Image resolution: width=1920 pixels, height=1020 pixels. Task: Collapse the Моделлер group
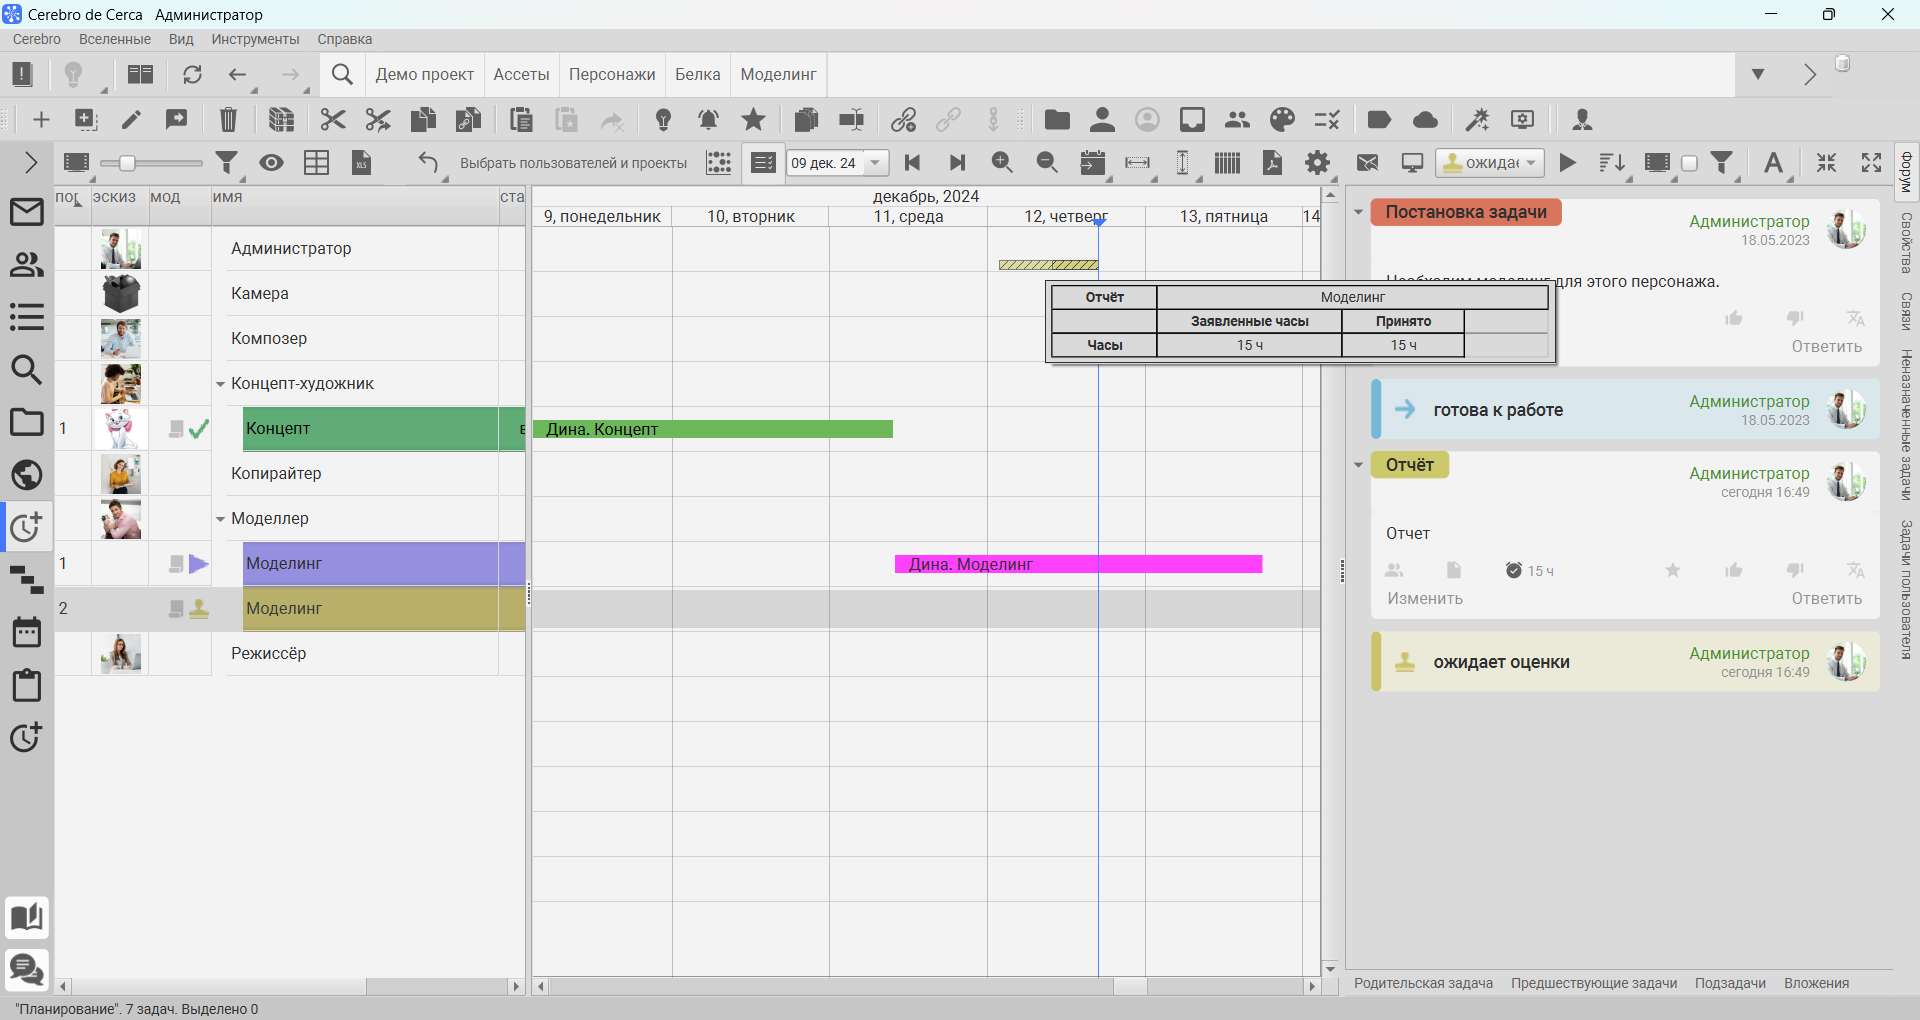click(x=221, y=519)
